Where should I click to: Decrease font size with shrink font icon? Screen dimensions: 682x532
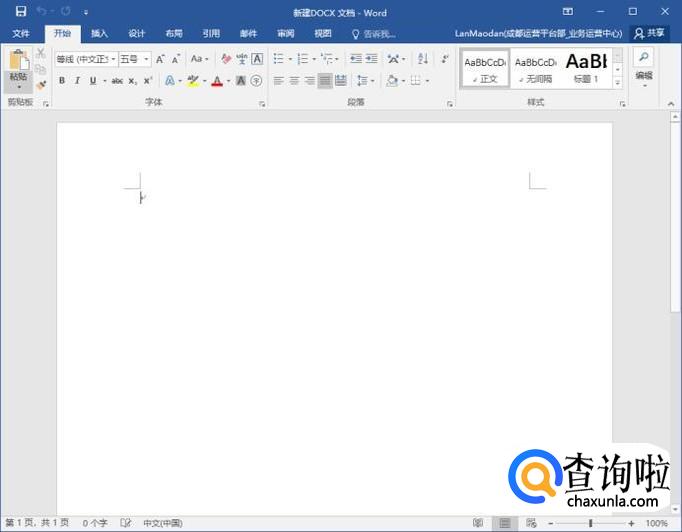pos(175,59)
